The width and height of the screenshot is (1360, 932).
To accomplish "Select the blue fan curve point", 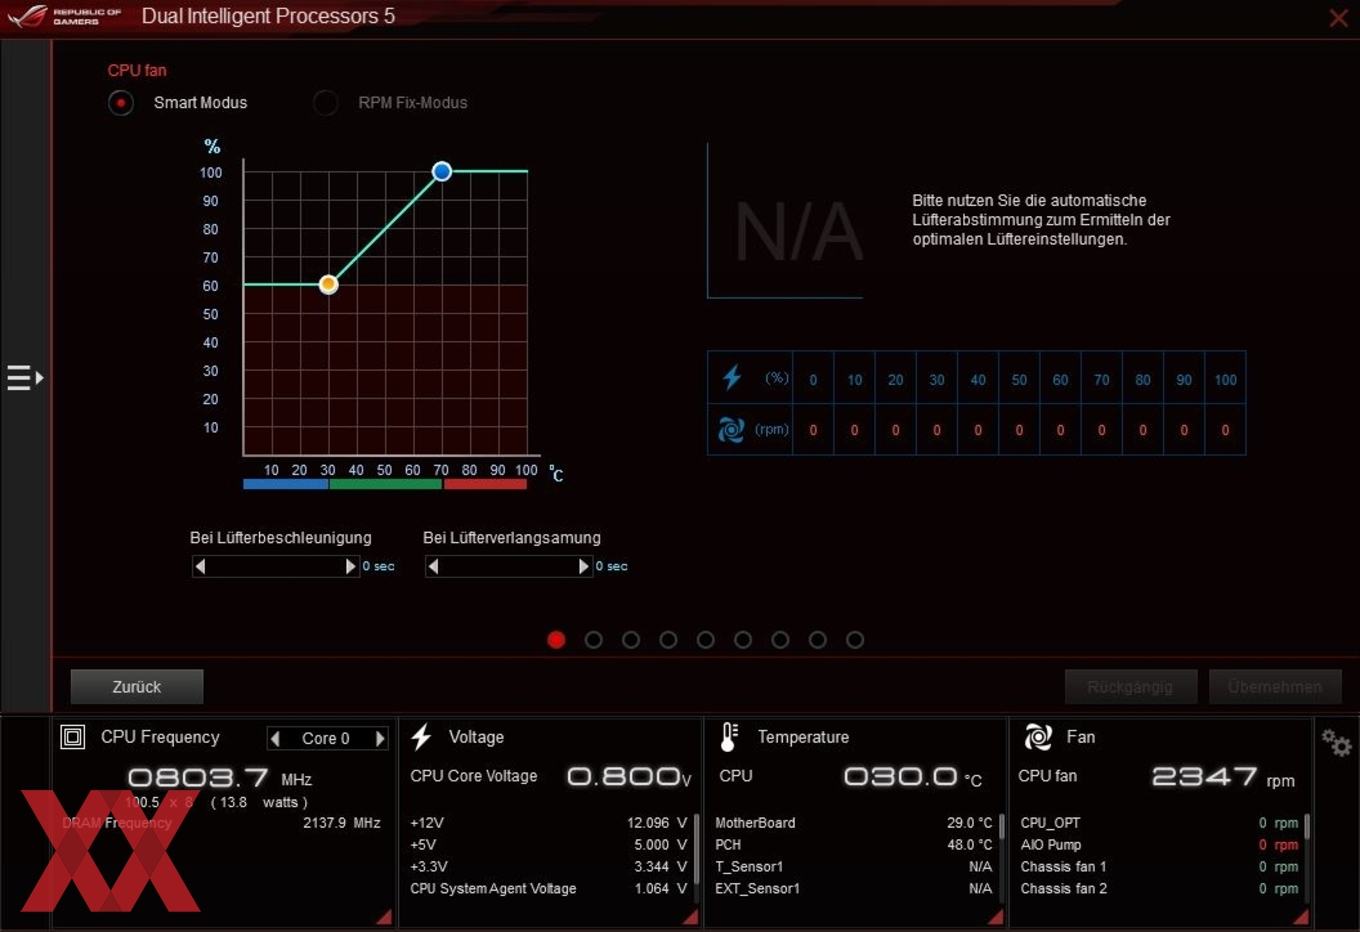I will tap(442, 172).
